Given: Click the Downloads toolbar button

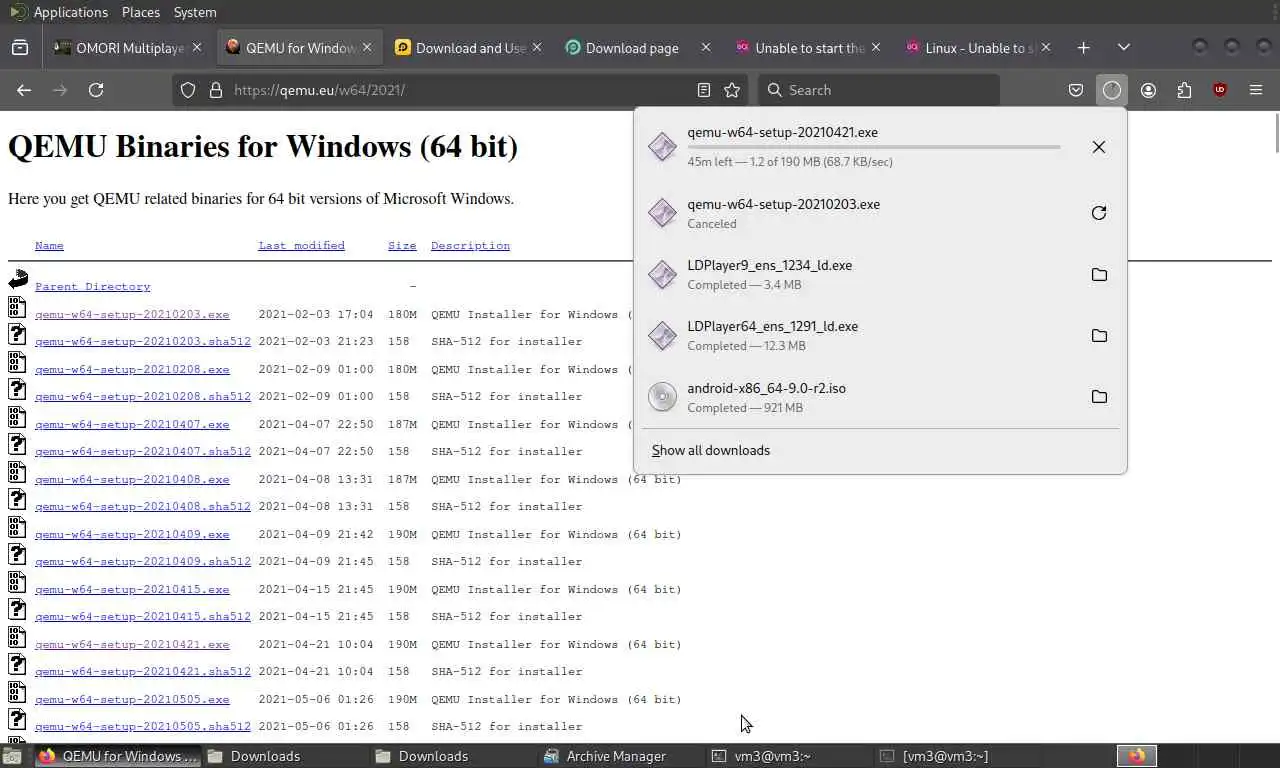Looking at the screenshot, I should tap(1112, 90).
